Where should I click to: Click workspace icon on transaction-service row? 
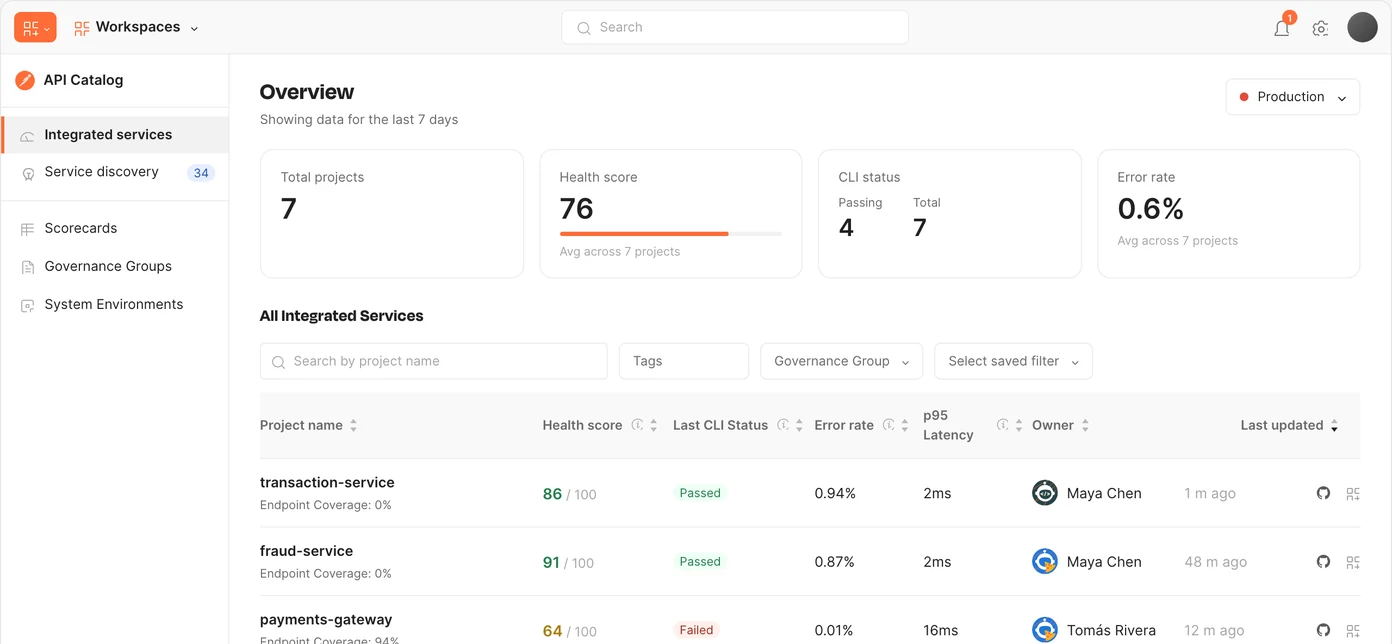coord(1353,493)
